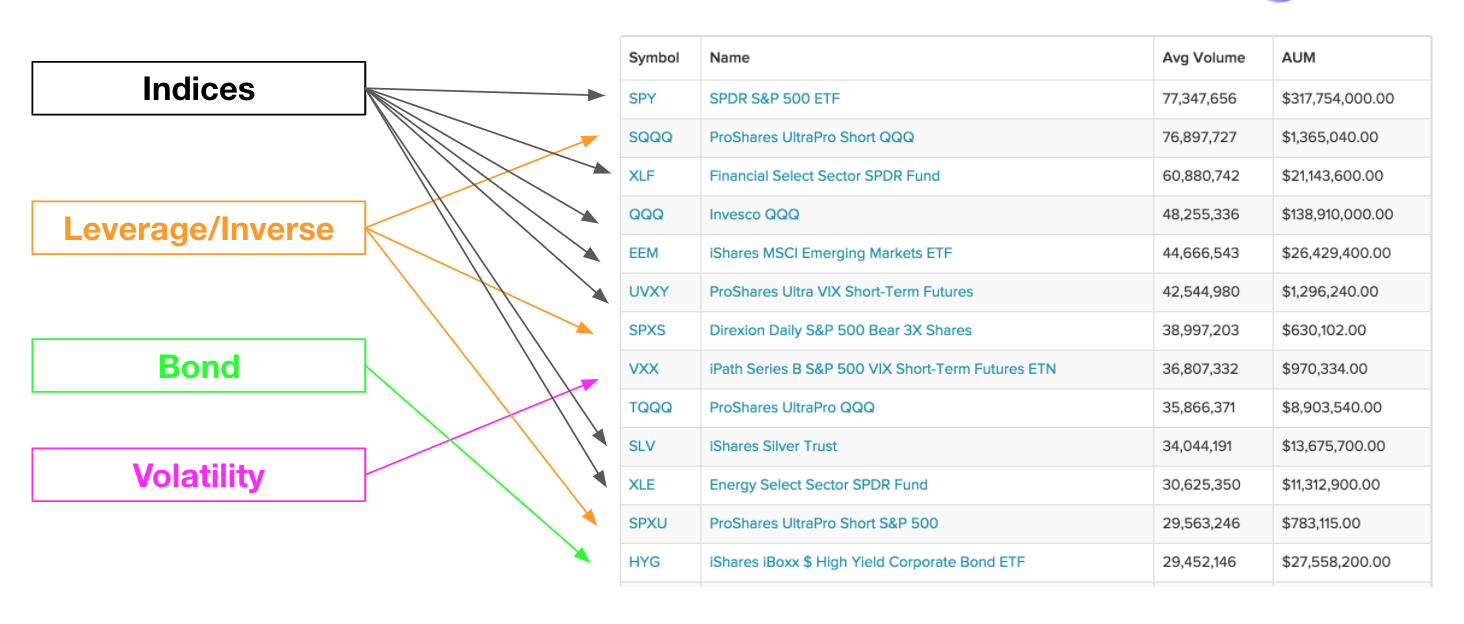Screen dimensions: 1464x624
Task: Open the HYG ticker symbol link
Action: [x=645, y=562]
